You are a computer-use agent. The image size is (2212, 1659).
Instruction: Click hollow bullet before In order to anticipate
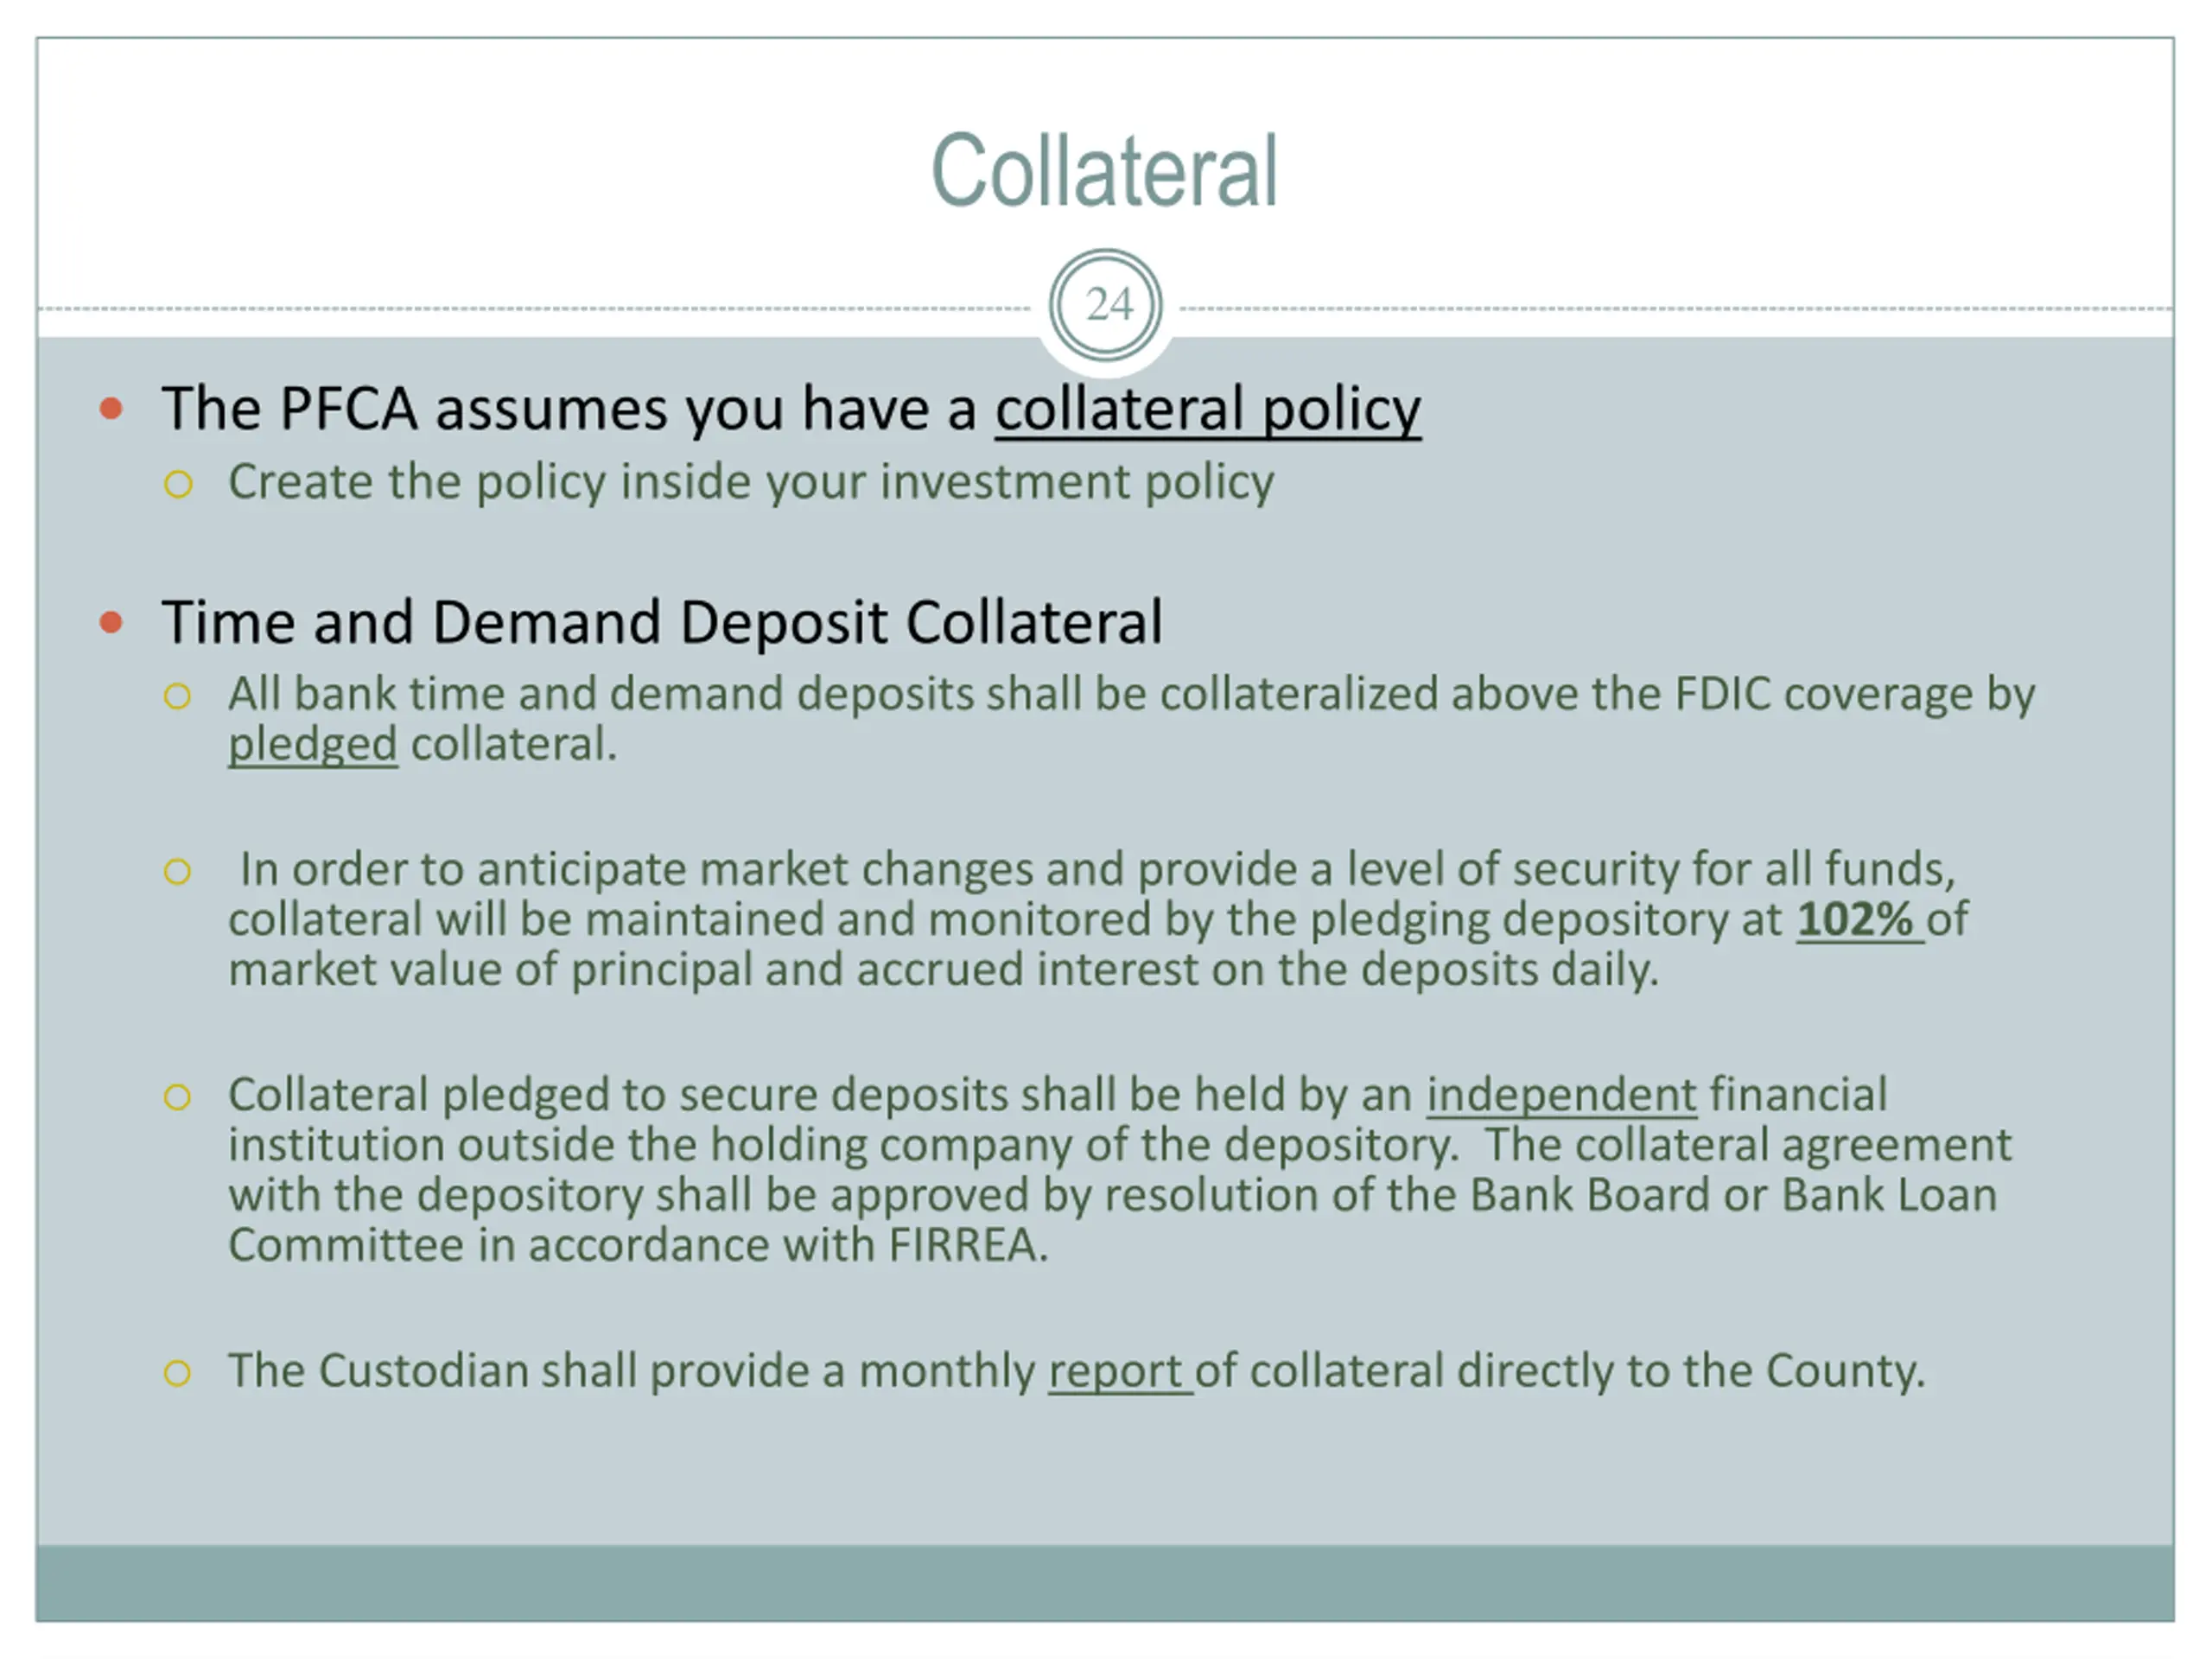[x=177, y=871]
